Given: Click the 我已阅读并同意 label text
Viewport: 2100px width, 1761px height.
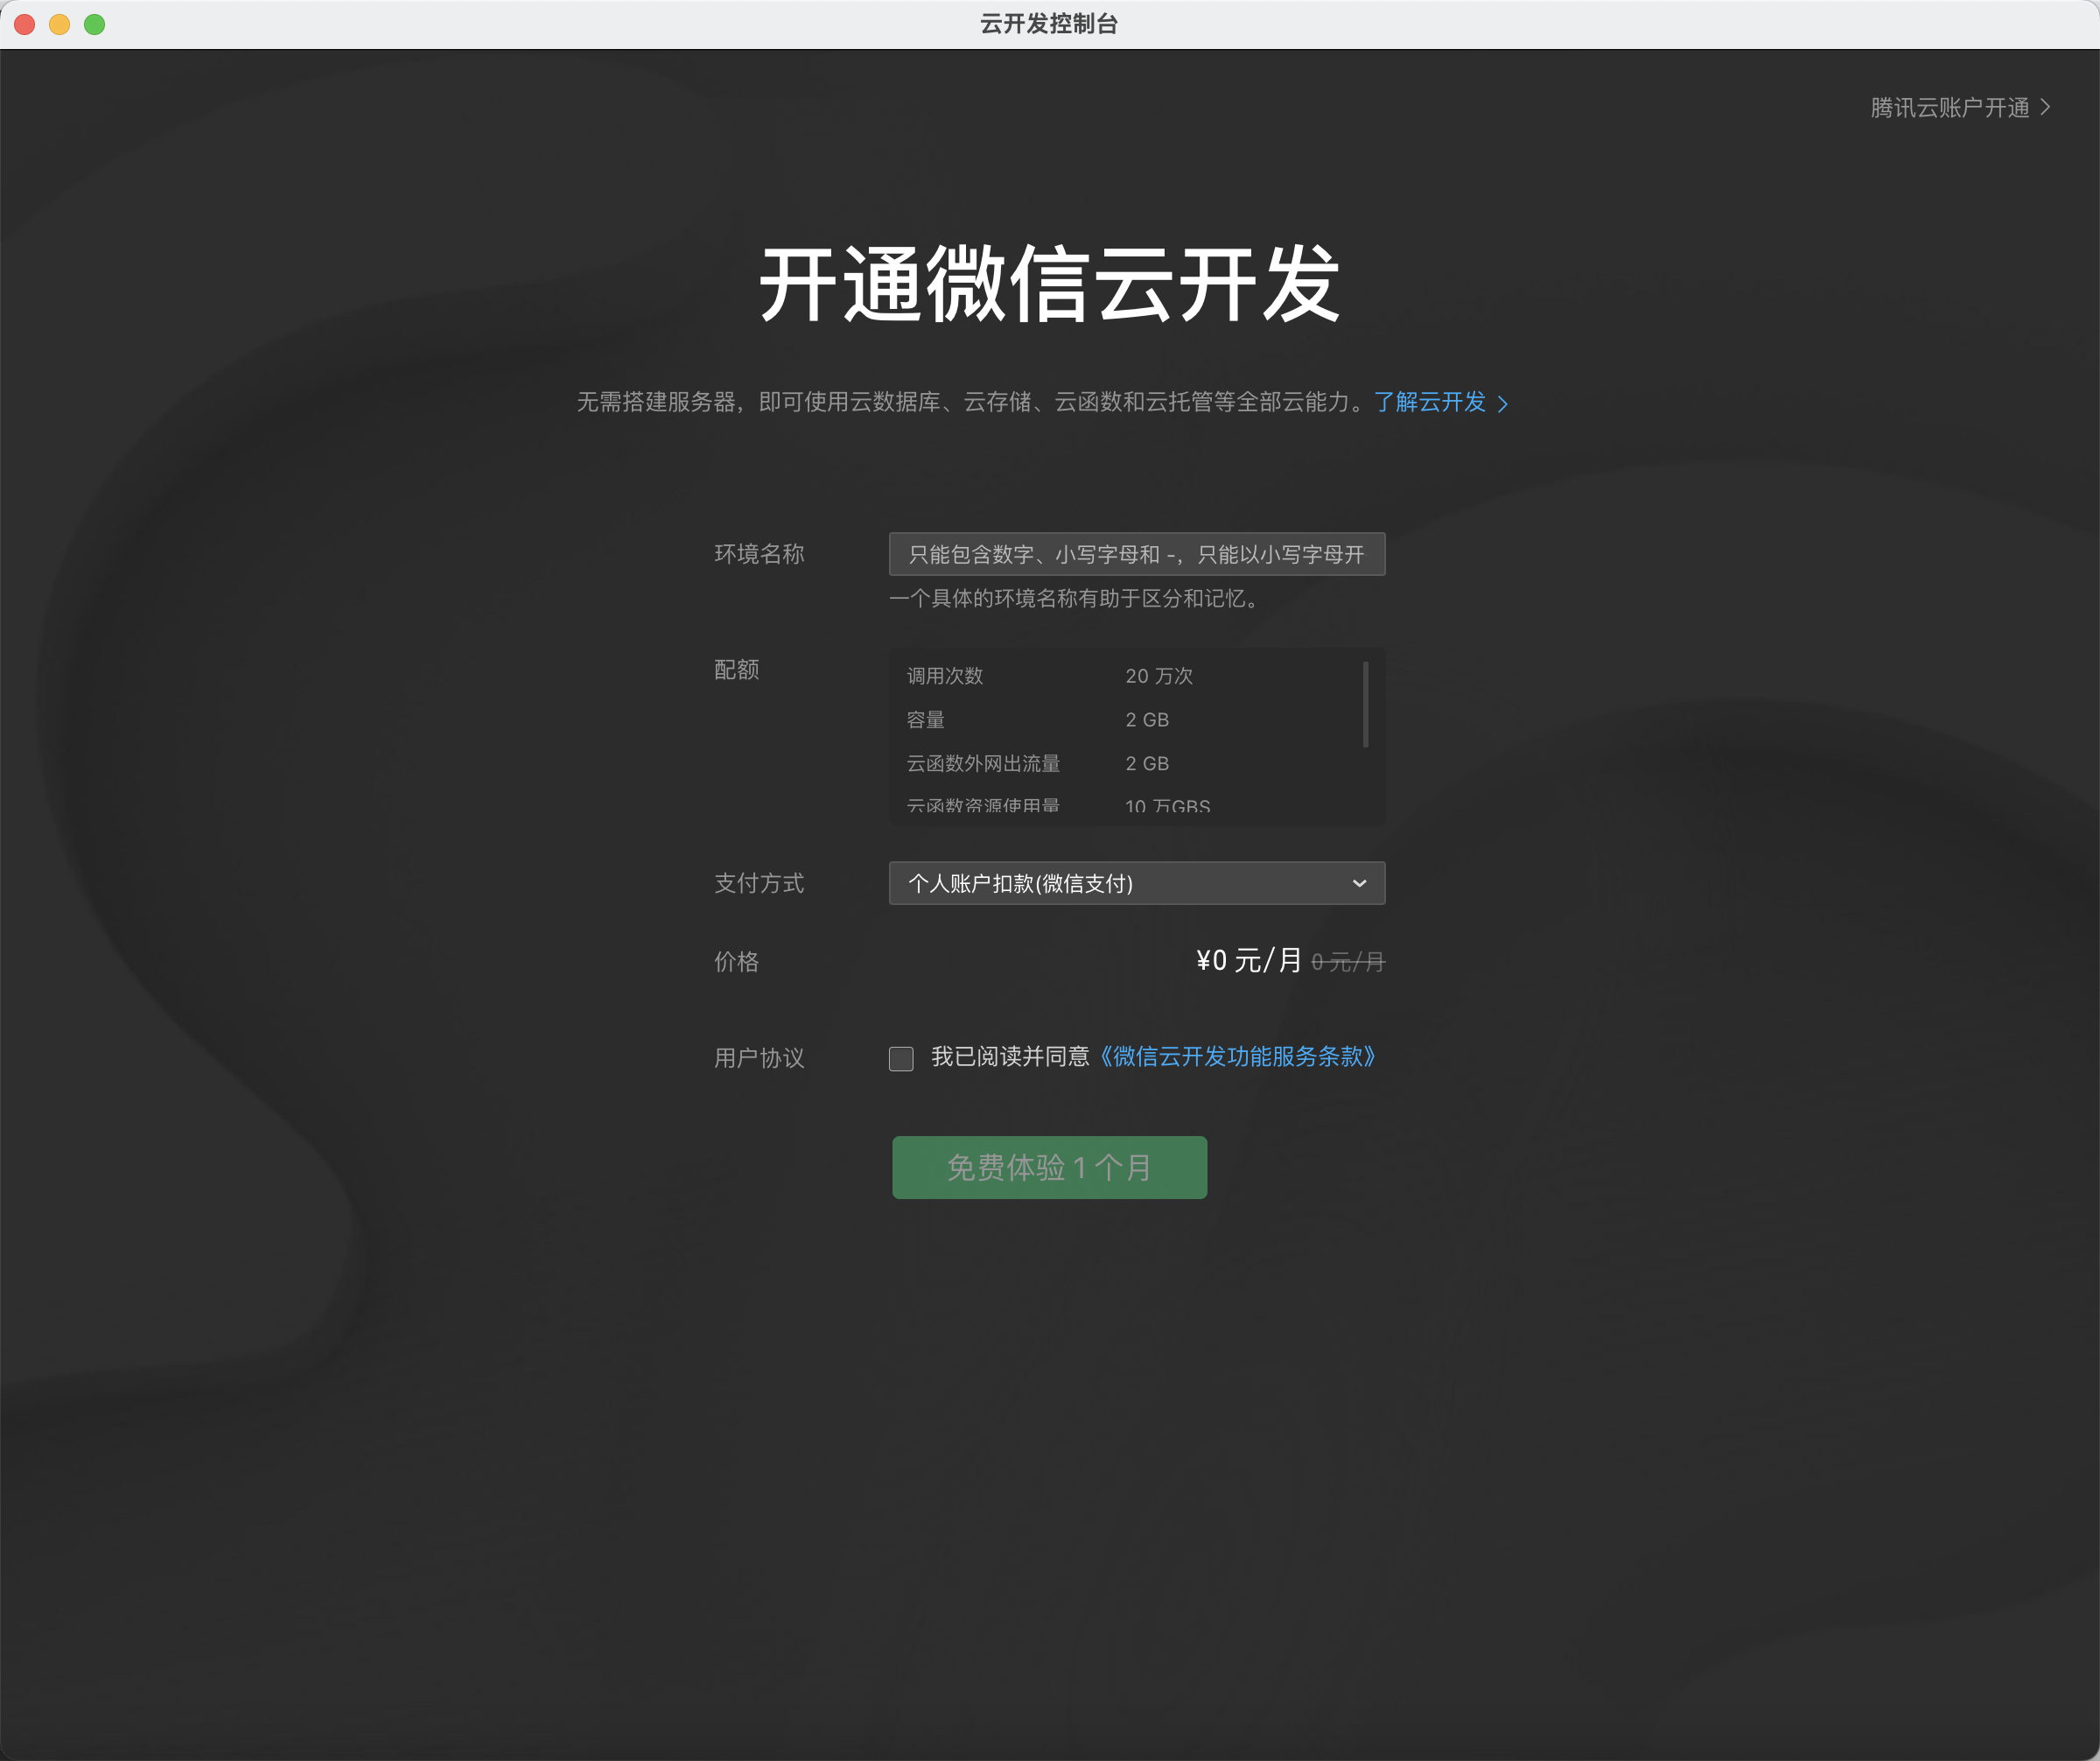Looking at the screenshot, I should pos(1009,1057).
